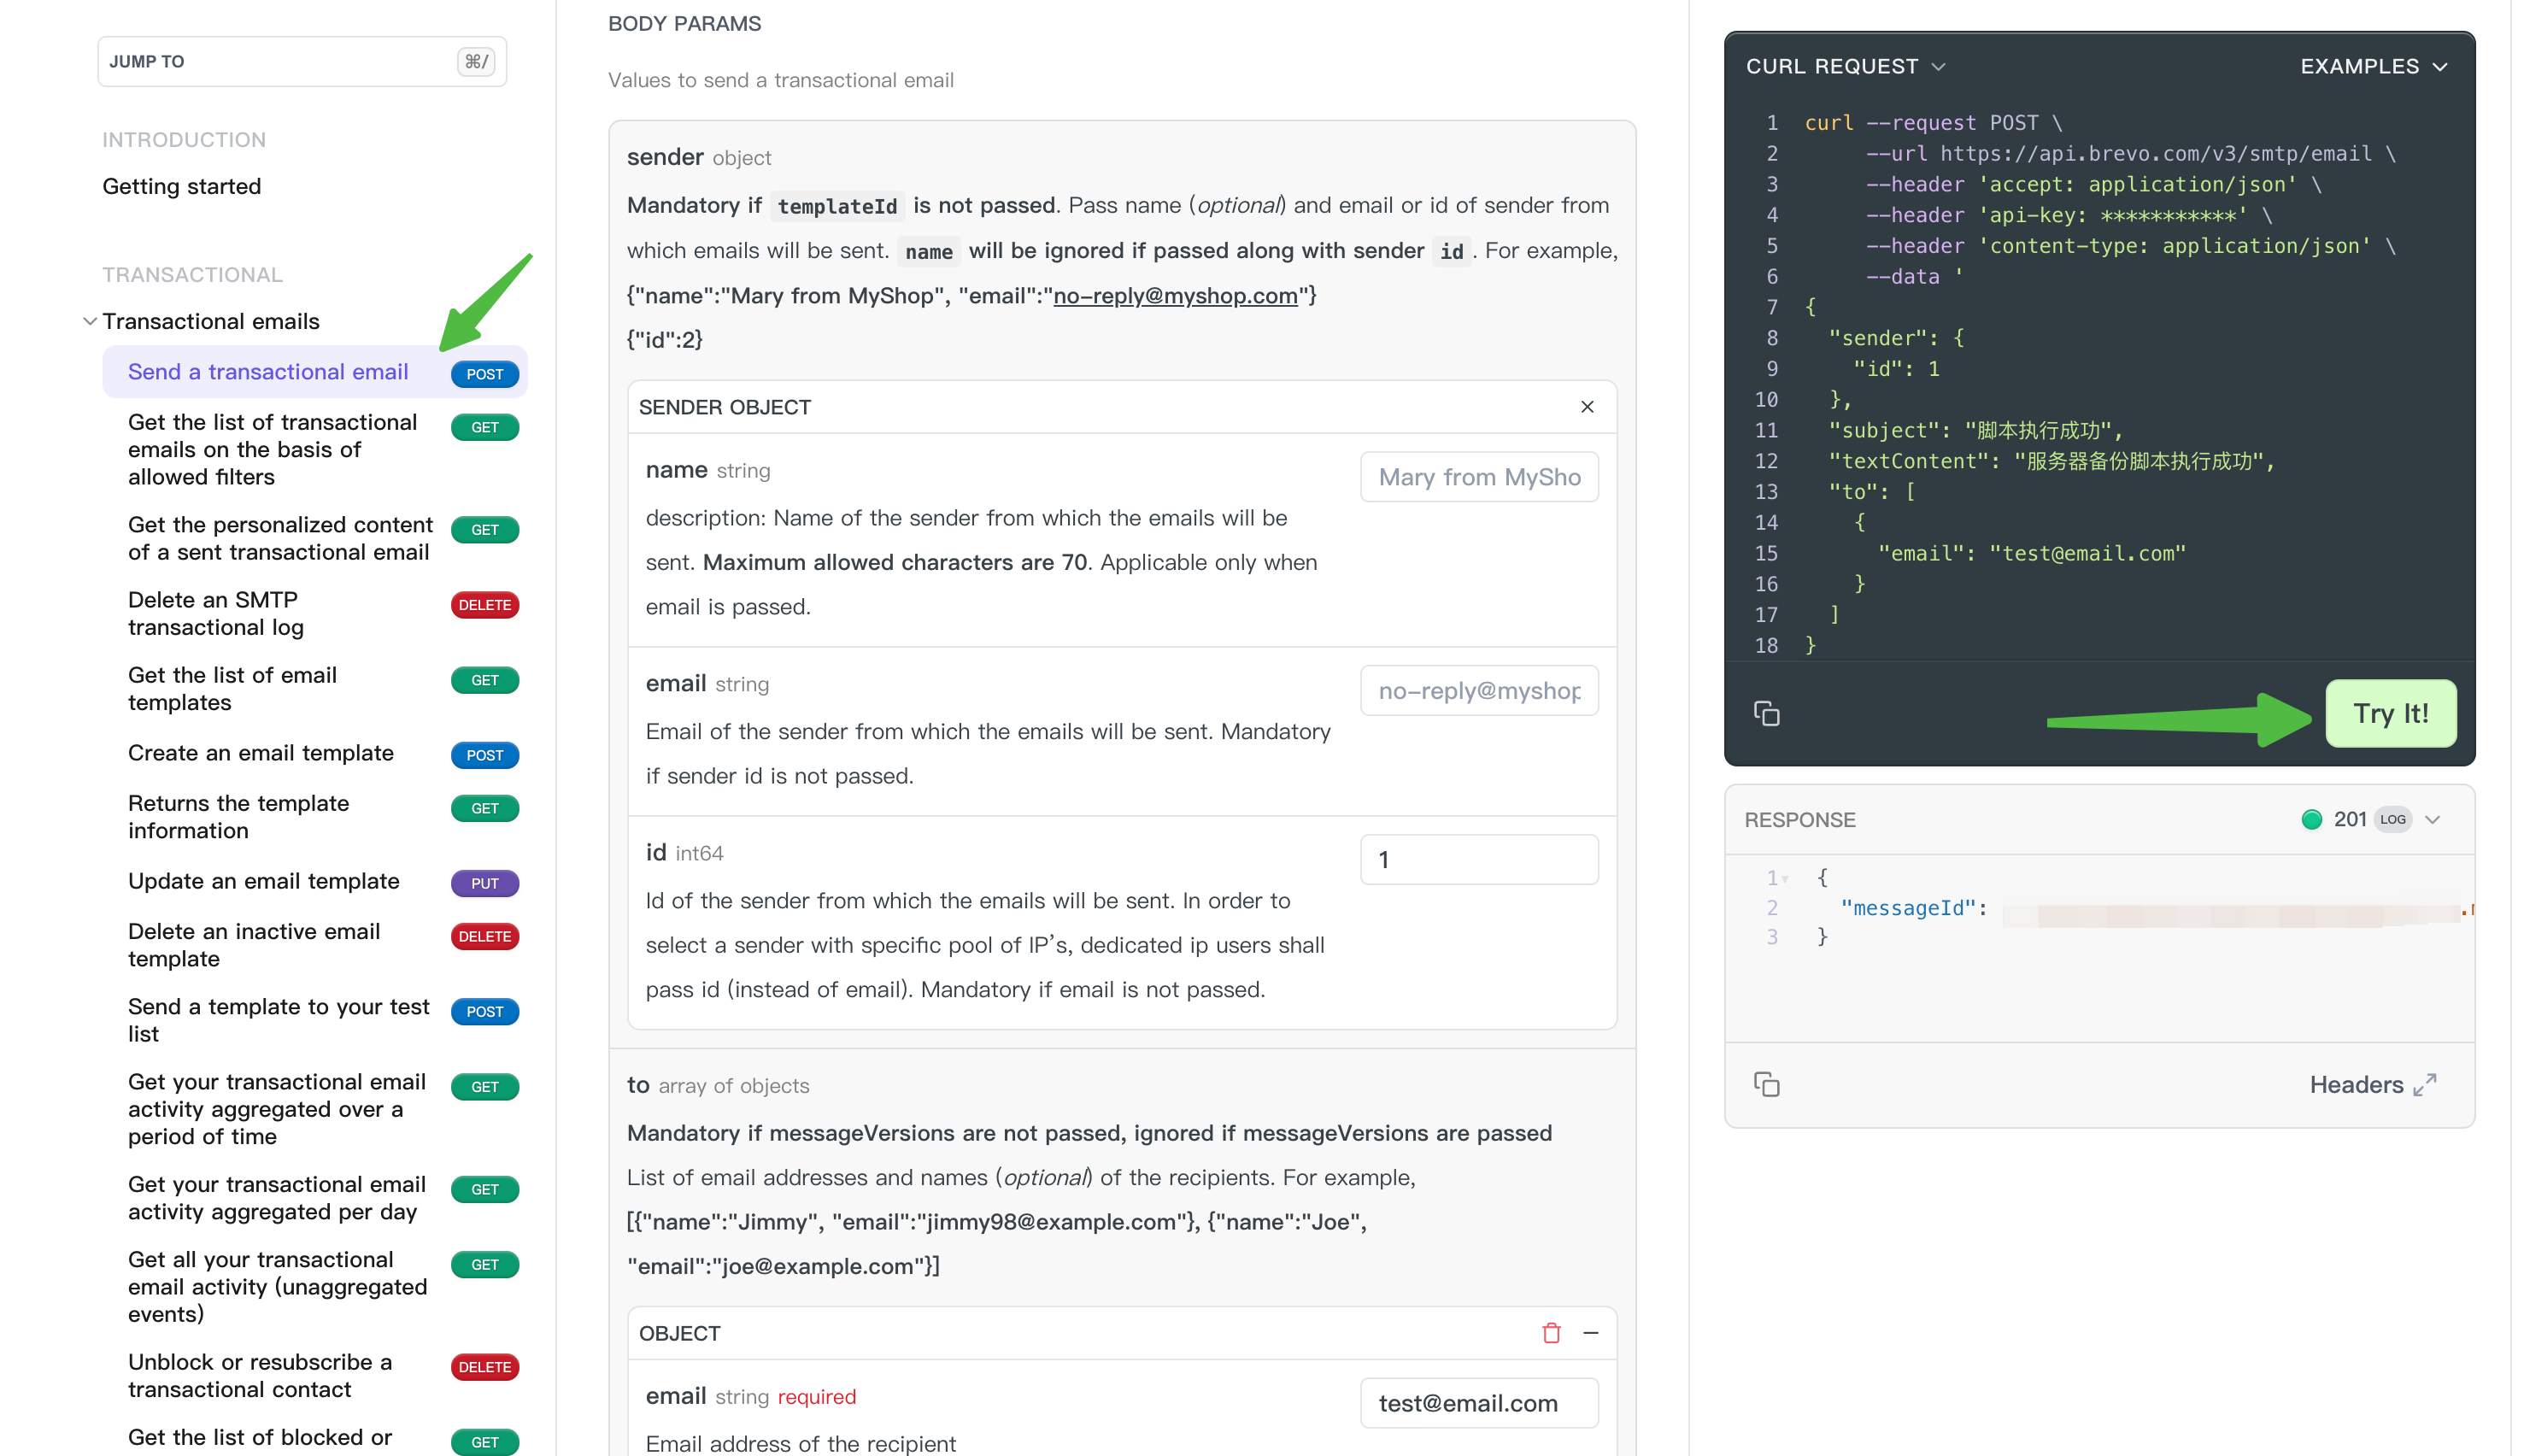Click the sender email input field

coord(1479,690)
